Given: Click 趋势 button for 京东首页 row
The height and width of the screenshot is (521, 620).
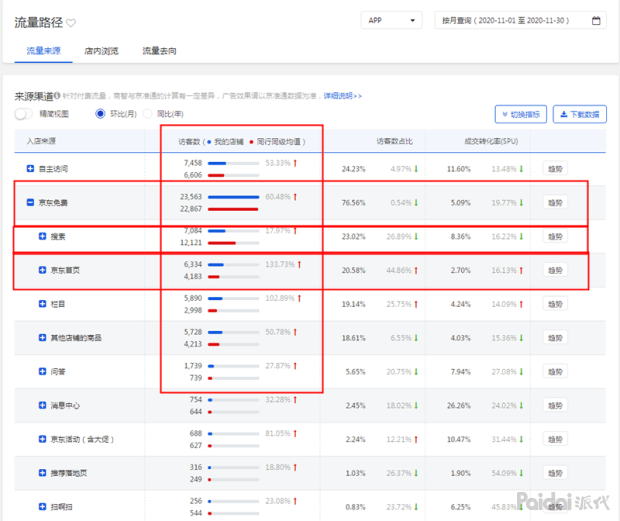Looking at the screenshot, I should [x=555, y=270].
